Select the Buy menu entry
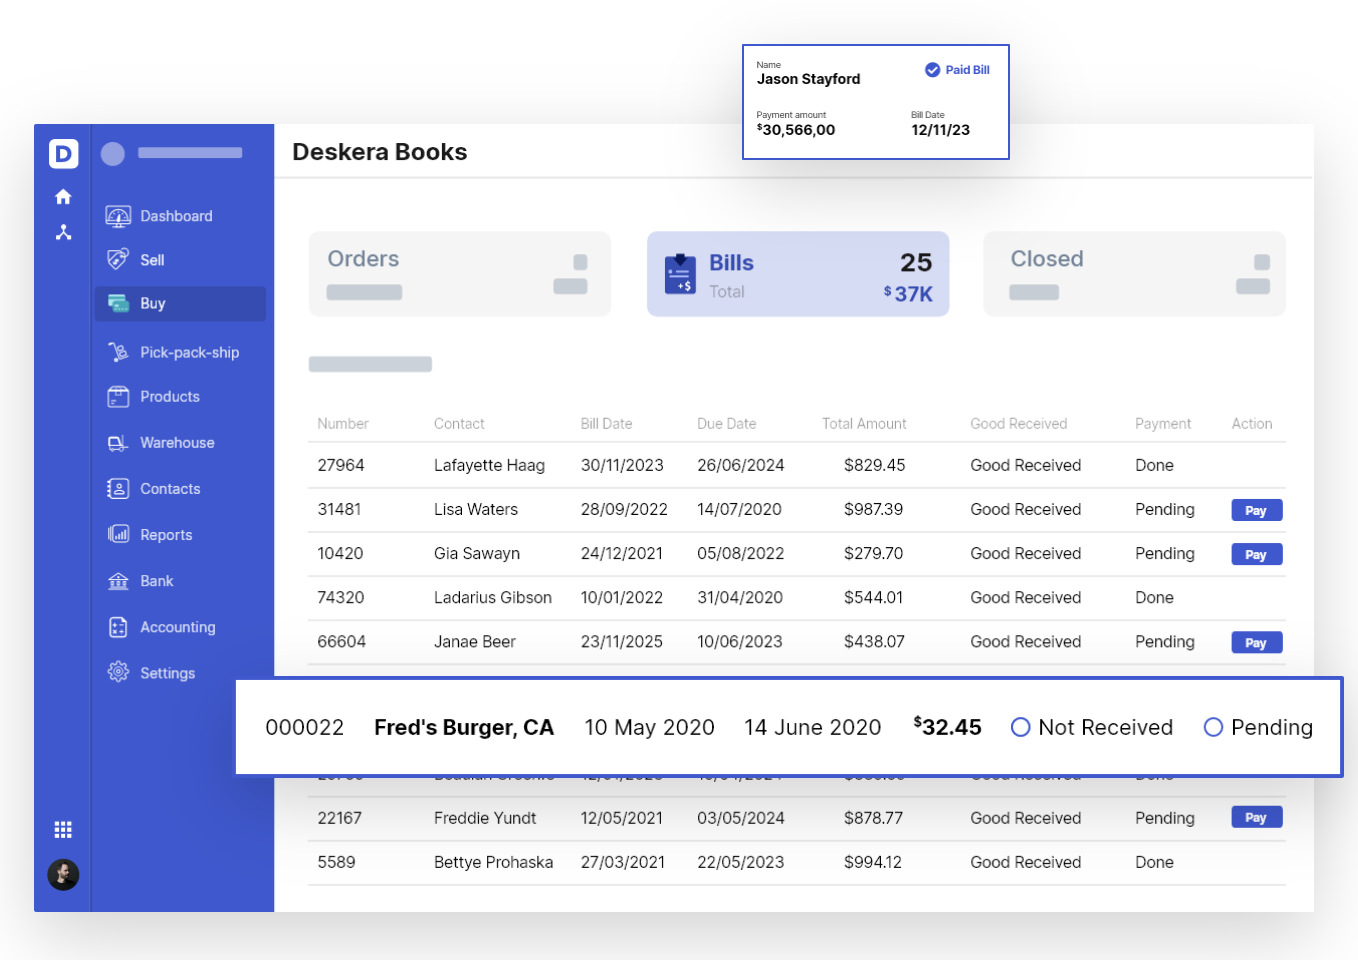The image size is (1358, 960). point(180,304)
